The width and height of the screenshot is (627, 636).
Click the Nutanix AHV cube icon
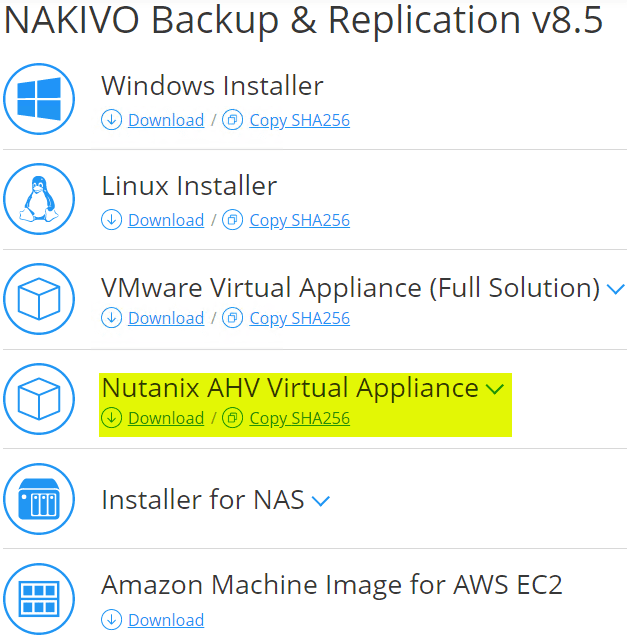39,399
